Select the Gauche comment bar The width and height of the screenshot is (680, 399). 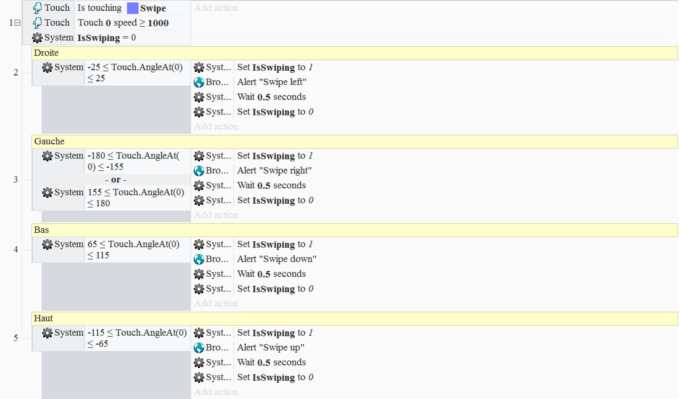click(x=355, y=141)
